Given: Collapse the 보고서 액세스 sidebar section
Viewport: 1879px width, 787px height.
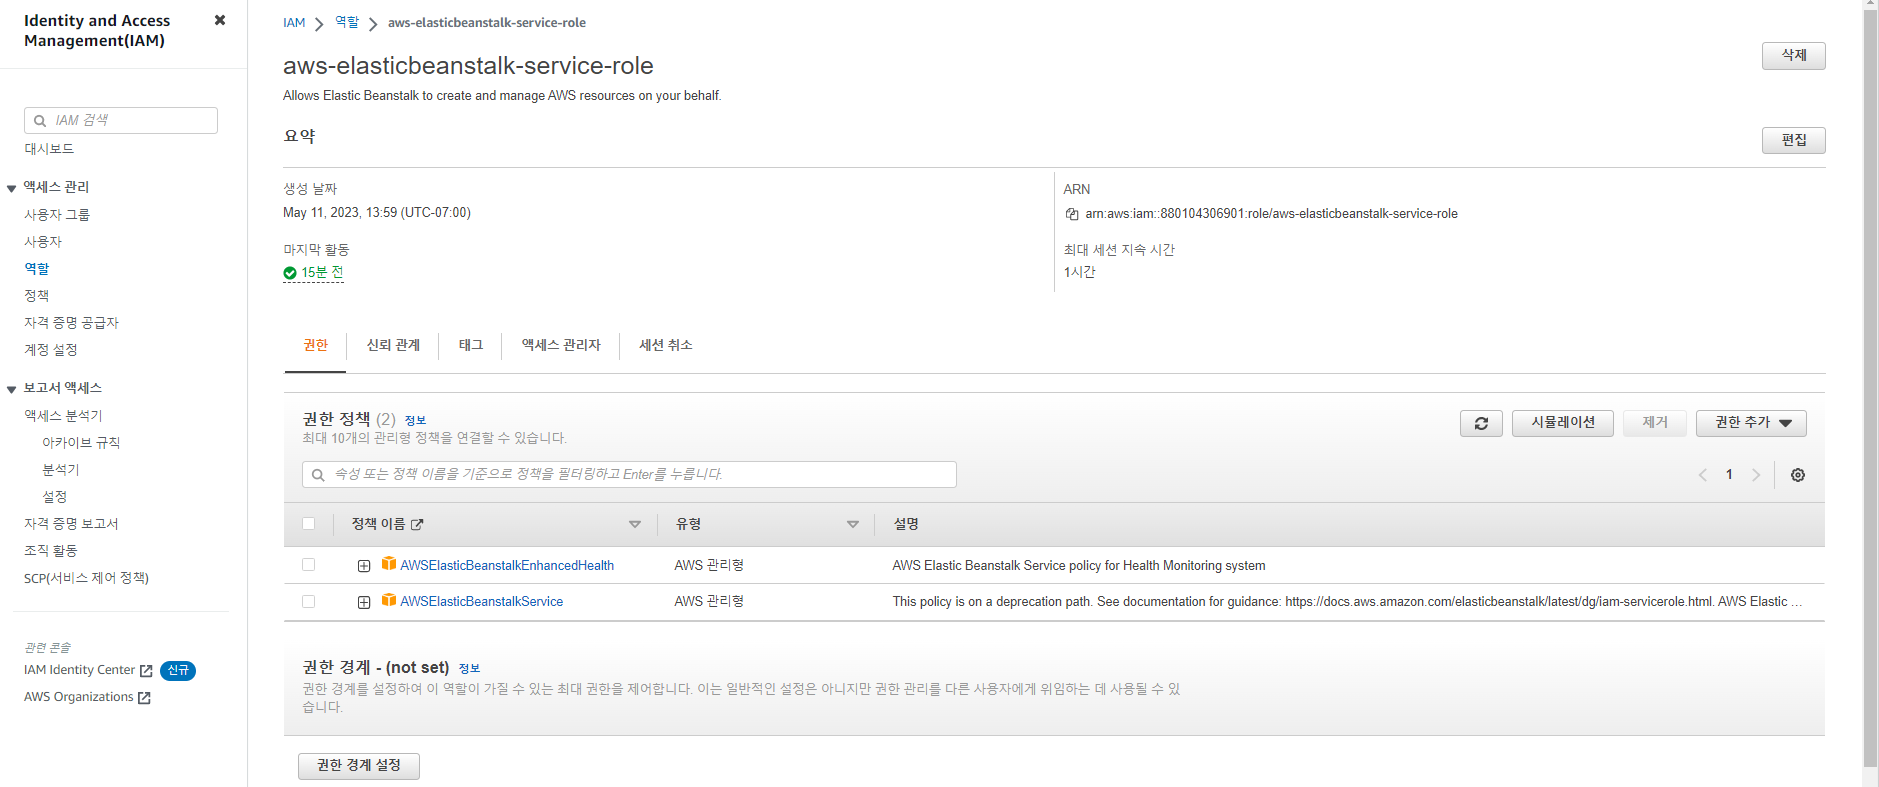Looking at the screenshot, I should click(x=12, y=389).
